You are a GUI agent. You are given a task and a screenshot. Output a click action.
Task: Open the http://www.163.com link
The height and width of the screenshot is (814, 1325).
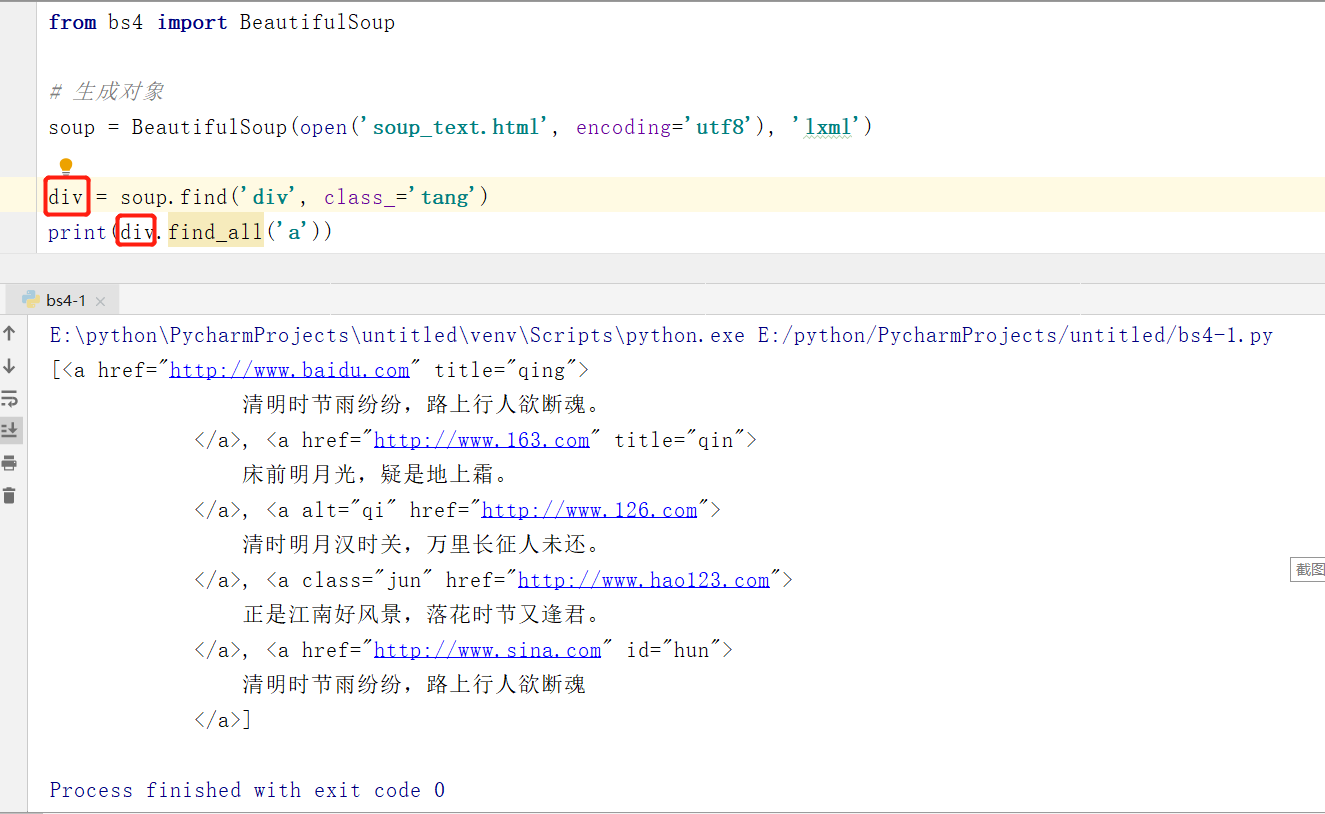click(482, 441)
